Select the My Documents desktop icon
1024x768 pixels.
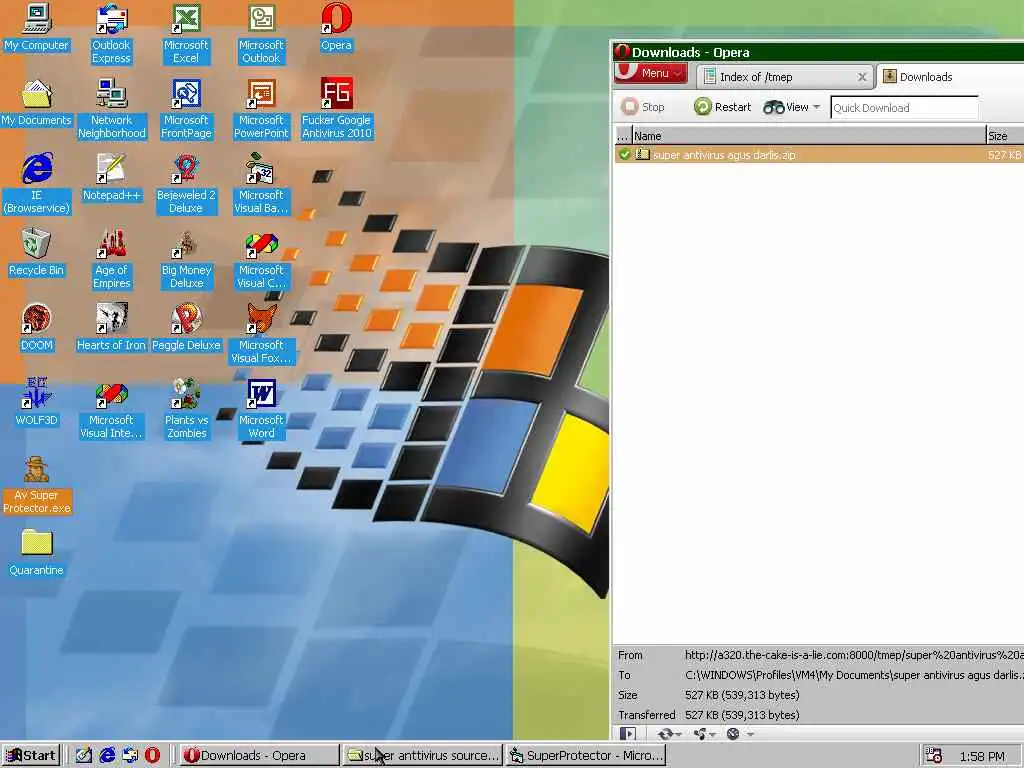pyautogui.click(x=37, y=103)
